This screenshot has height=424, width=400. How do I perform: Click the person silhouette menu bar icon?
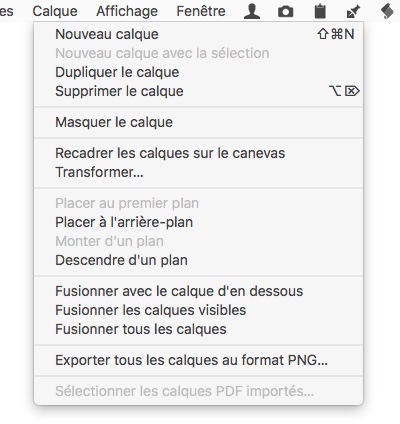pos(252,12)
